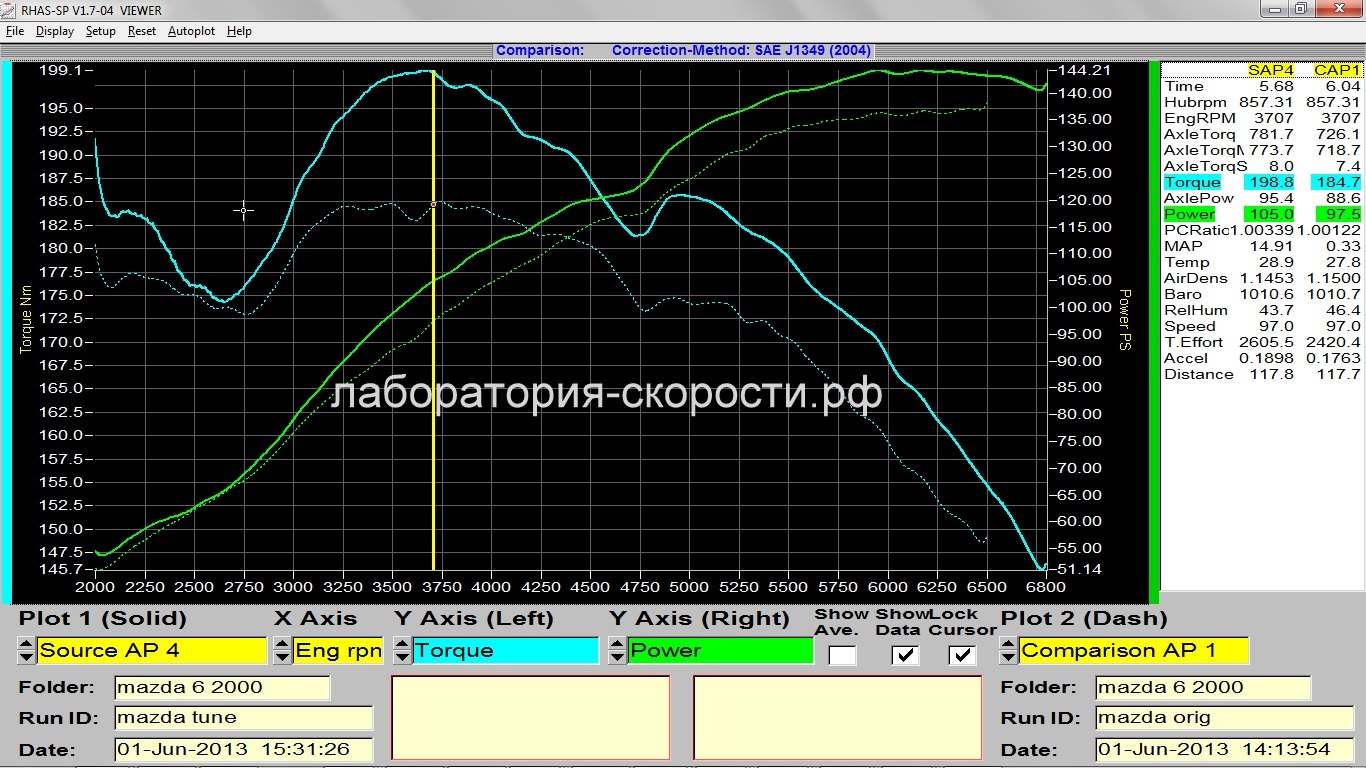Image resolution: width=1366 pixels, height=768 pixels.
Task: Click the Plot 2 Folder field
Action: (1202, 687)
